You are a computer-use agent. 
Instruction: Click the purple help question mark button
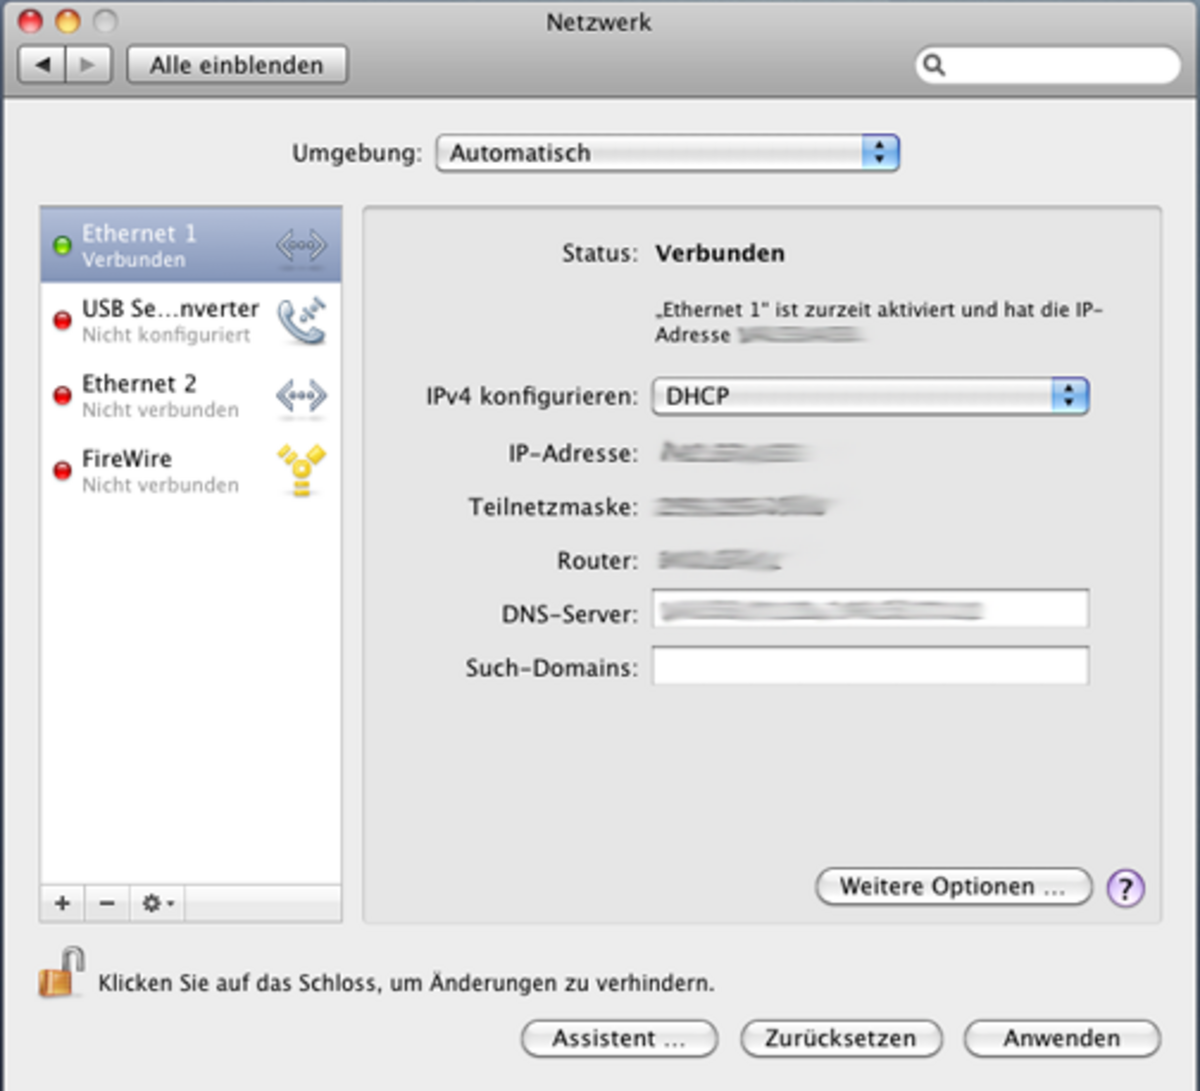pos(1125,888)
